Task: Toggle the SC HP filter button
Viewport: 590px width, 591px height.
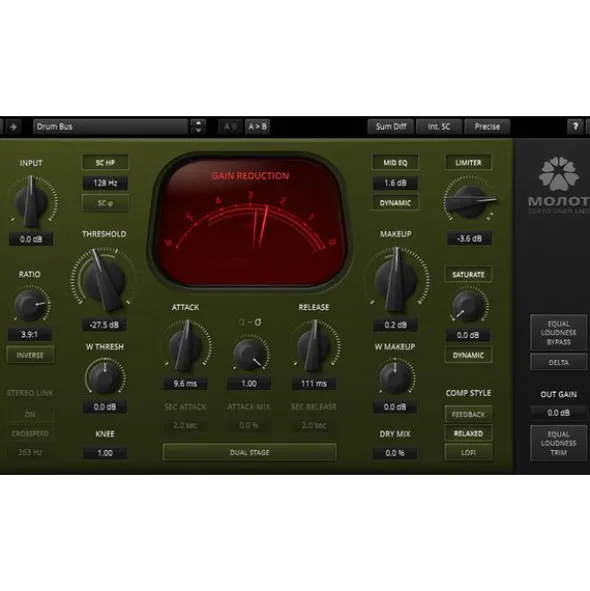Action: pyautogui.click(x=105, y=163)
